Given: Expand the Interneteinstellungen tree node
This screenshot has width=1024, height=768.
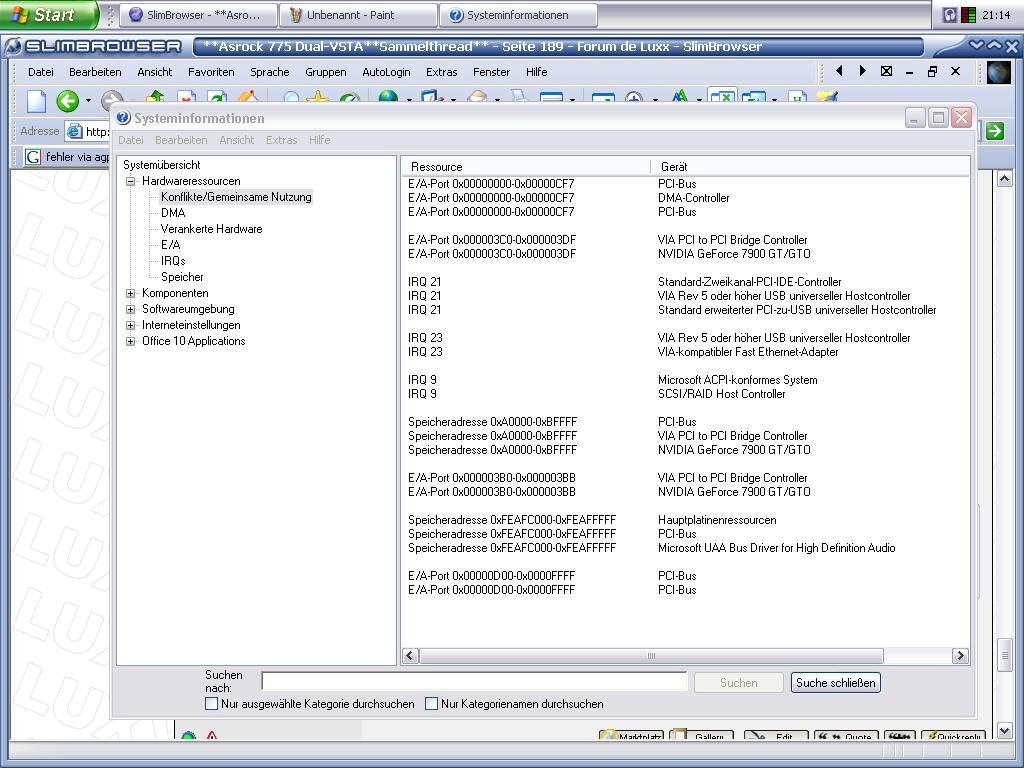Looking at the screenshot, I should 131,325.
